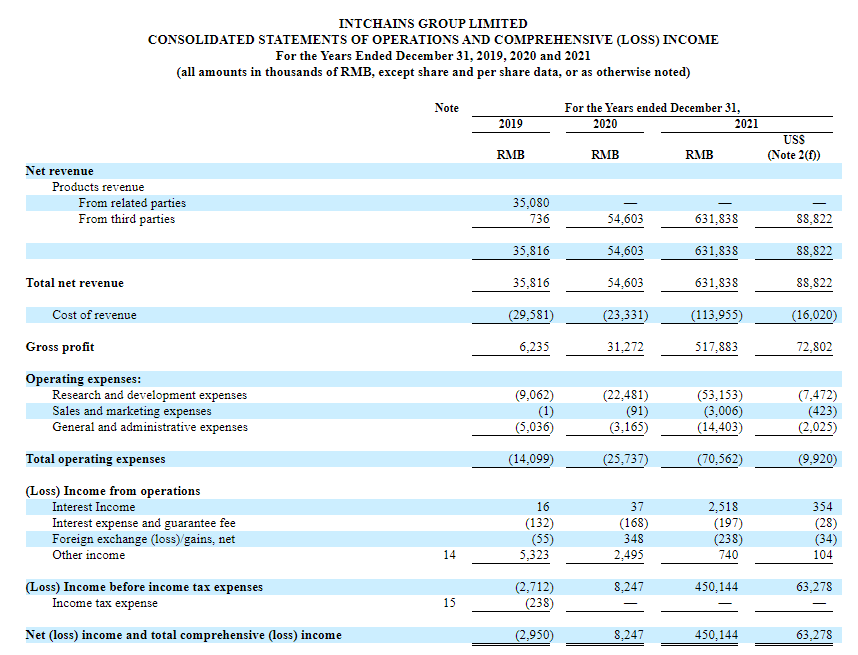
Task: Click Foreign exchange (loss)/gains, net label
Action: point(143,539)
